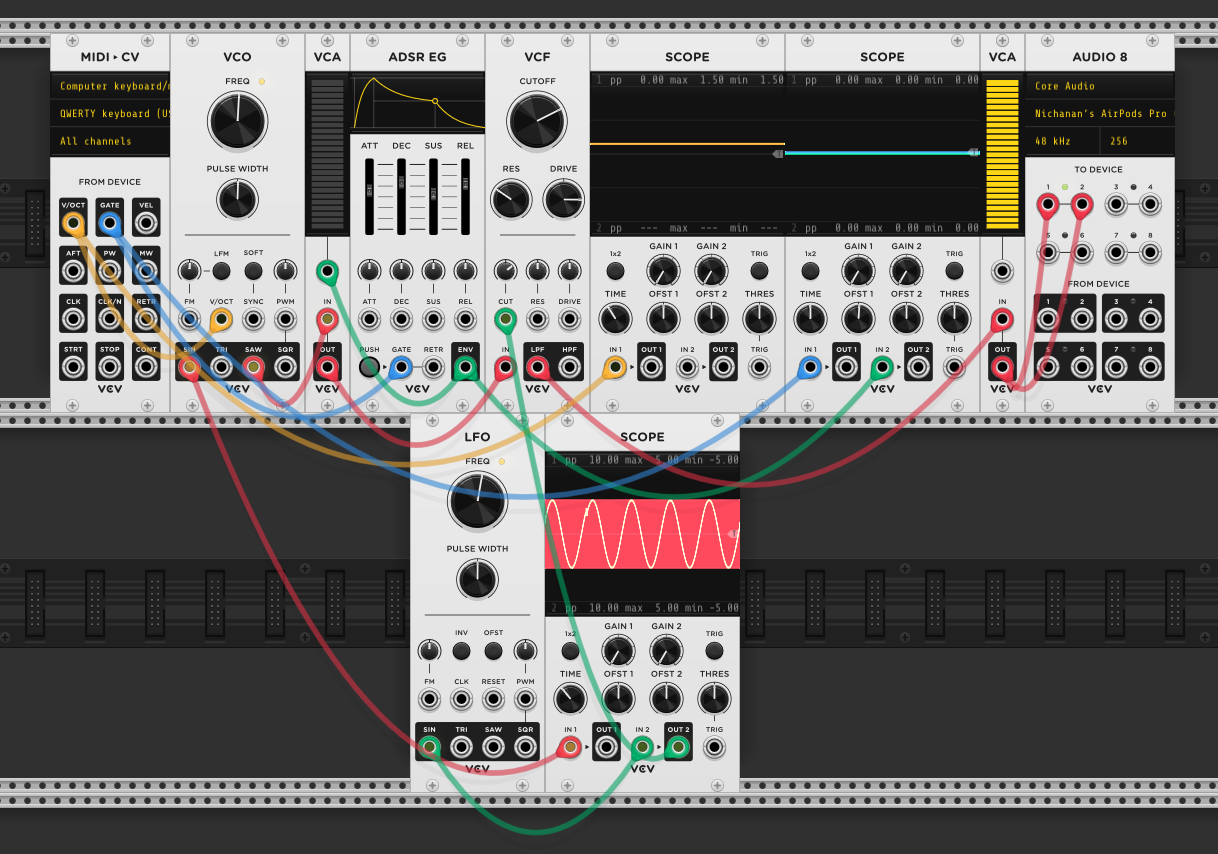Click the SQR output jack on the VCO
Screen dimensions: 1218x854
click(x=286, y=367)
